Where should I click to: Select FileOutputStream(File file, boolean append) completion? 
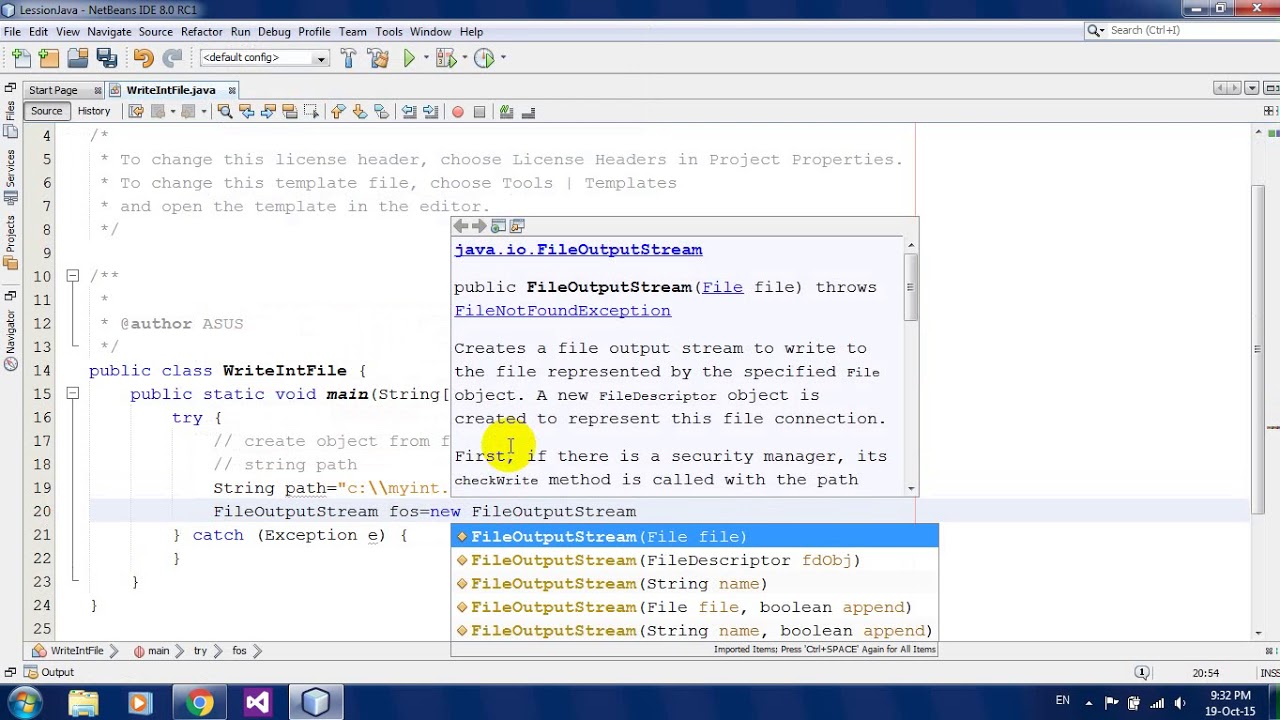coord(694,607)
